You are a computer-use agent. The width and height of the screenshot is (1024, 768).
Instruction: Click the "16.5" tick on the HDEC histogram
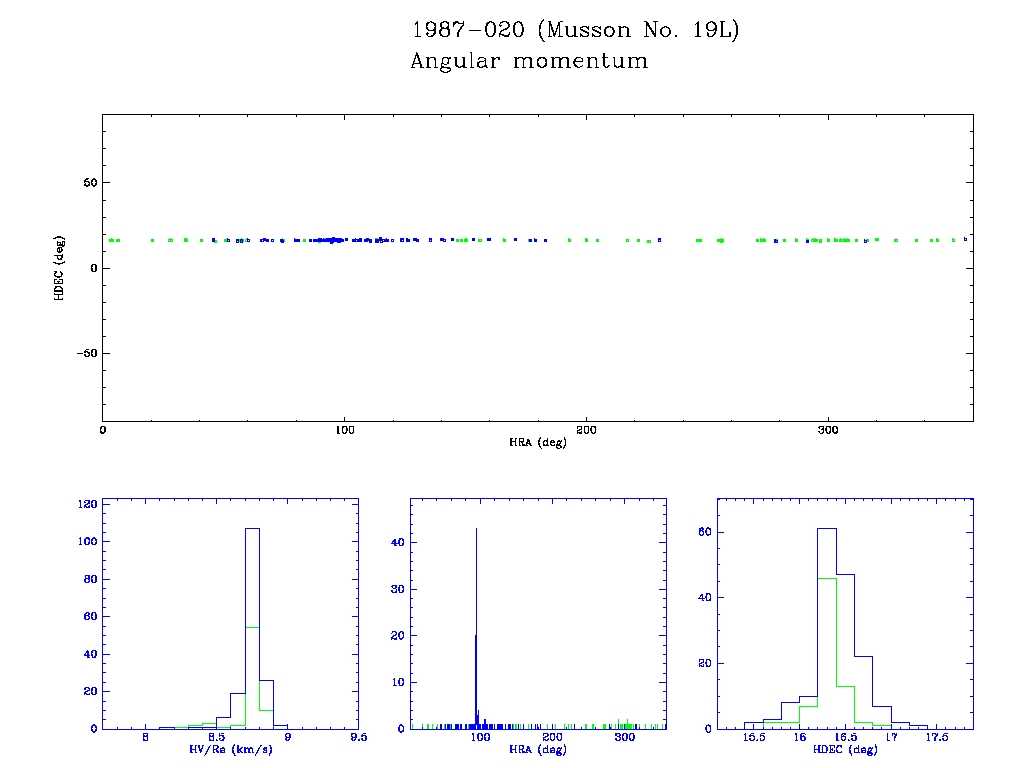[846, 737]
